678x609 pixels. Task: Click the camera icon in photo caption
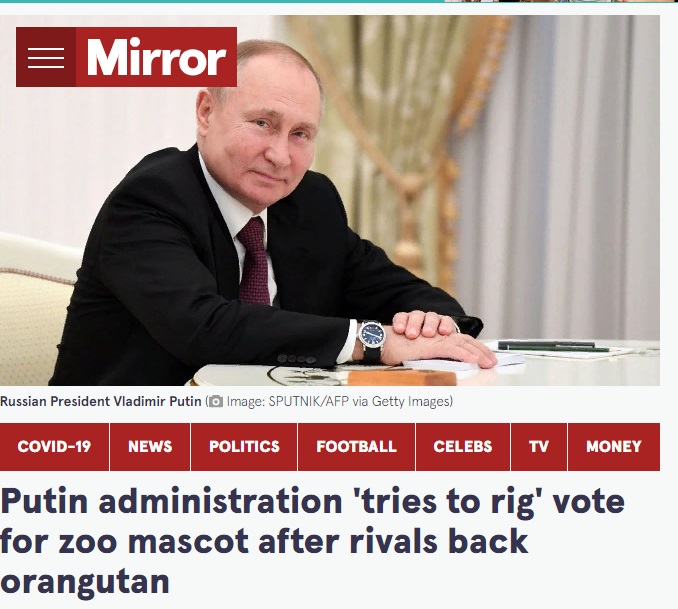coord(216,402)
